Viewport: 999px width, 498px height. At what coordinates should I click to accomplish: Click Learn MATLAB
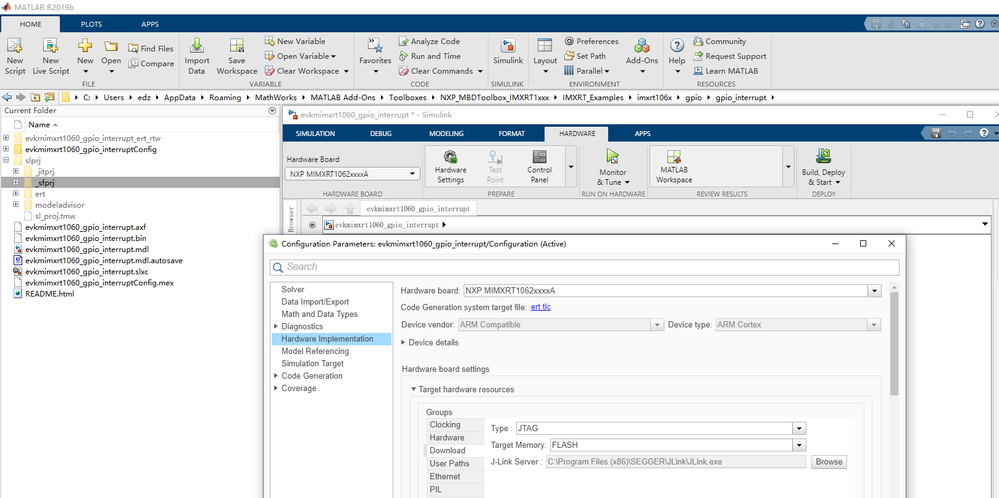[726, 71]
